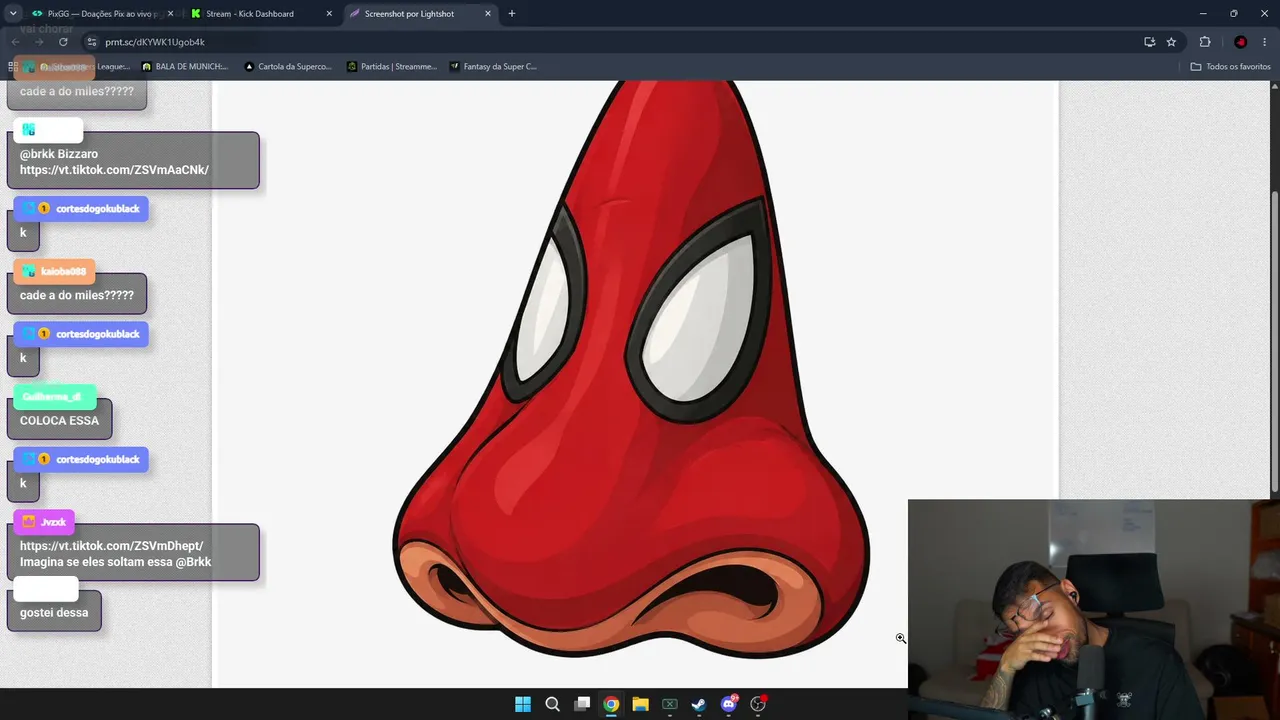The image size is (1280, 720).
Task: Open the Windows Start menu
Action: [523, 704]
